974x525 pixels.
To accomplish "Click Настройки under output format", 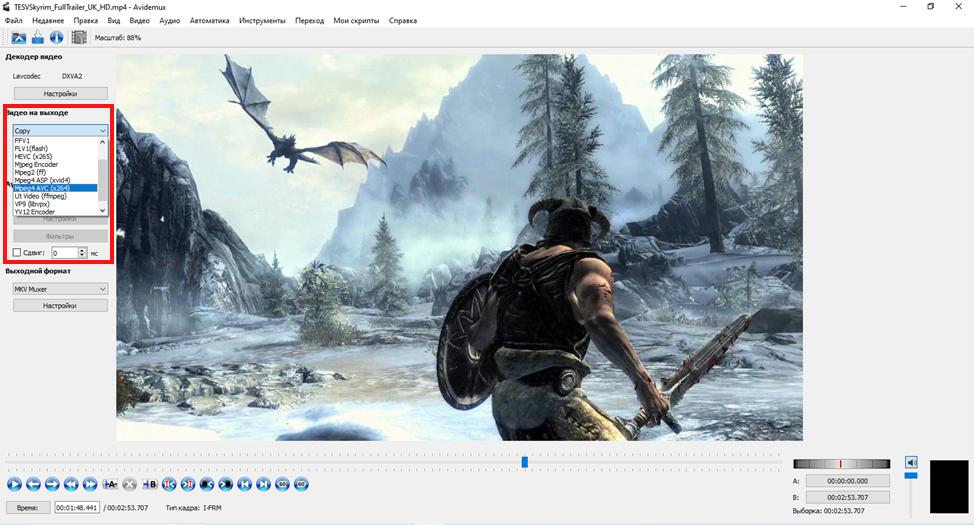I will tap(60, 306).
